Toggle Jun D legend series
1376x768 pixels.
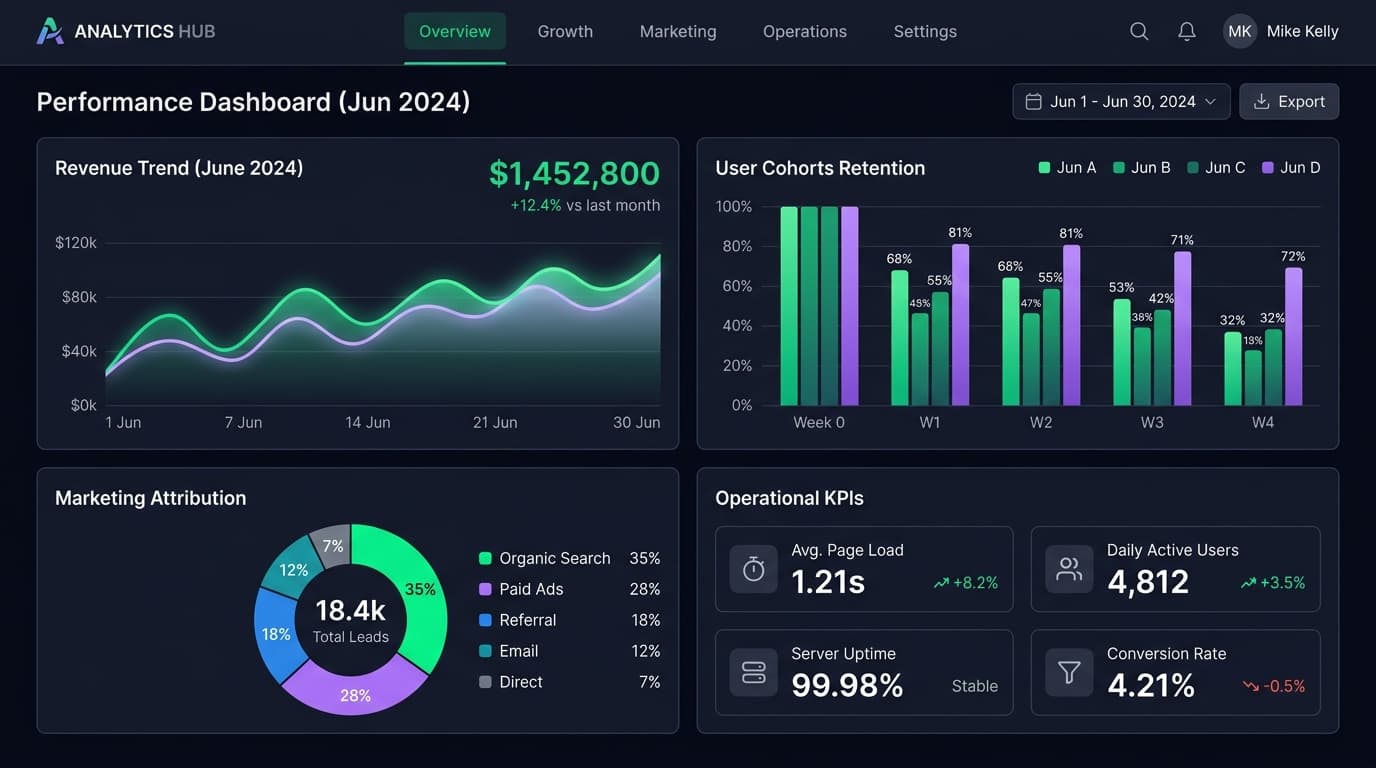pos(1291,168)
